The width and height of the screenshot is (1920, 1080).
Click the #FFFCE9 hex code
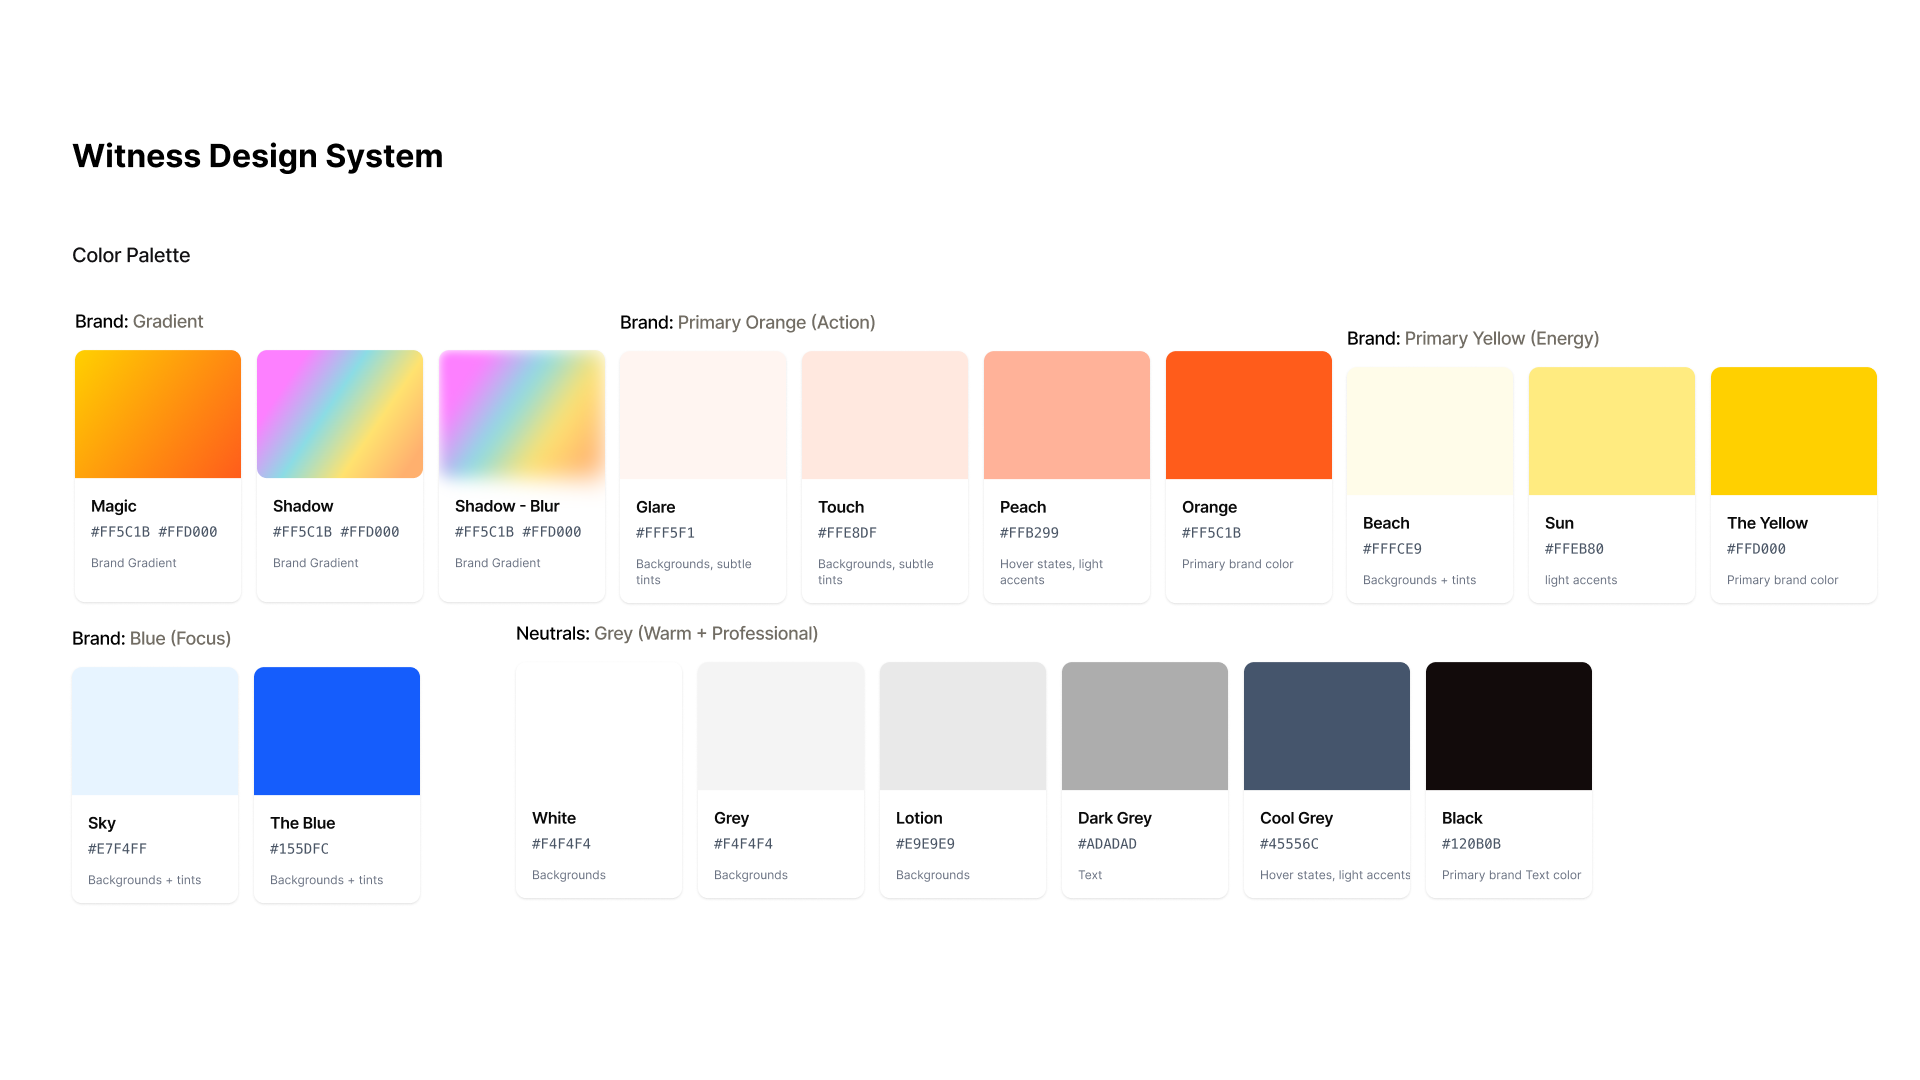(1392, 549)
